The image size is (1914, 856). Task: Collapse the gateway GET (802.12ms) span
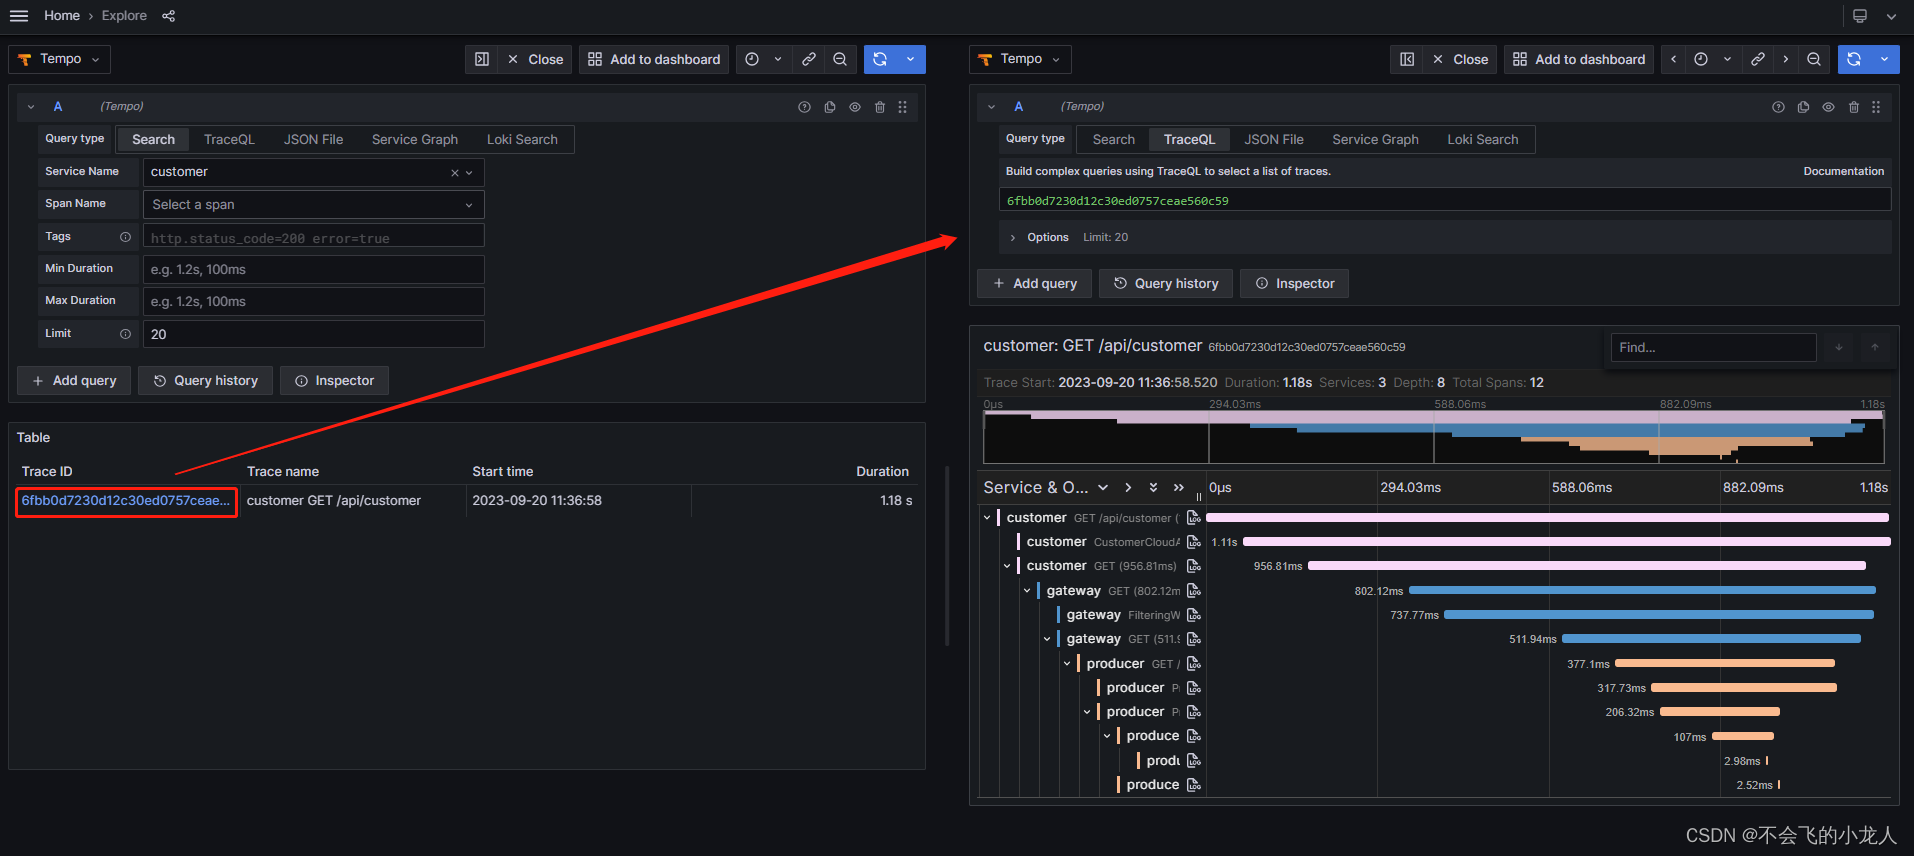(x=1027, y=591)
